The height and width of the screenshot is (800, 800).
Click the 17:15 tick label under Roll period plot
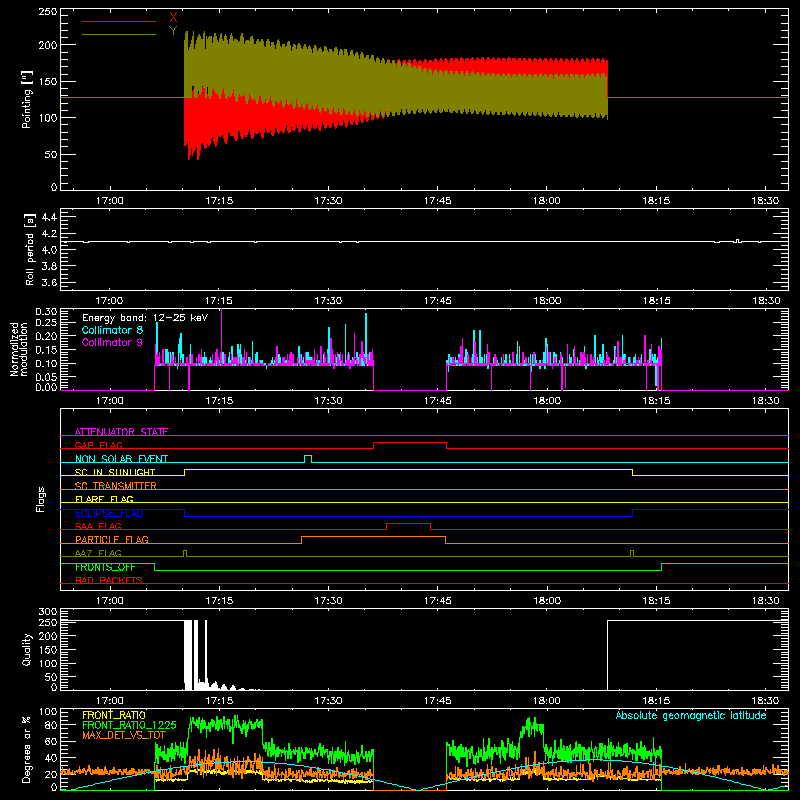tap(219, 301)
